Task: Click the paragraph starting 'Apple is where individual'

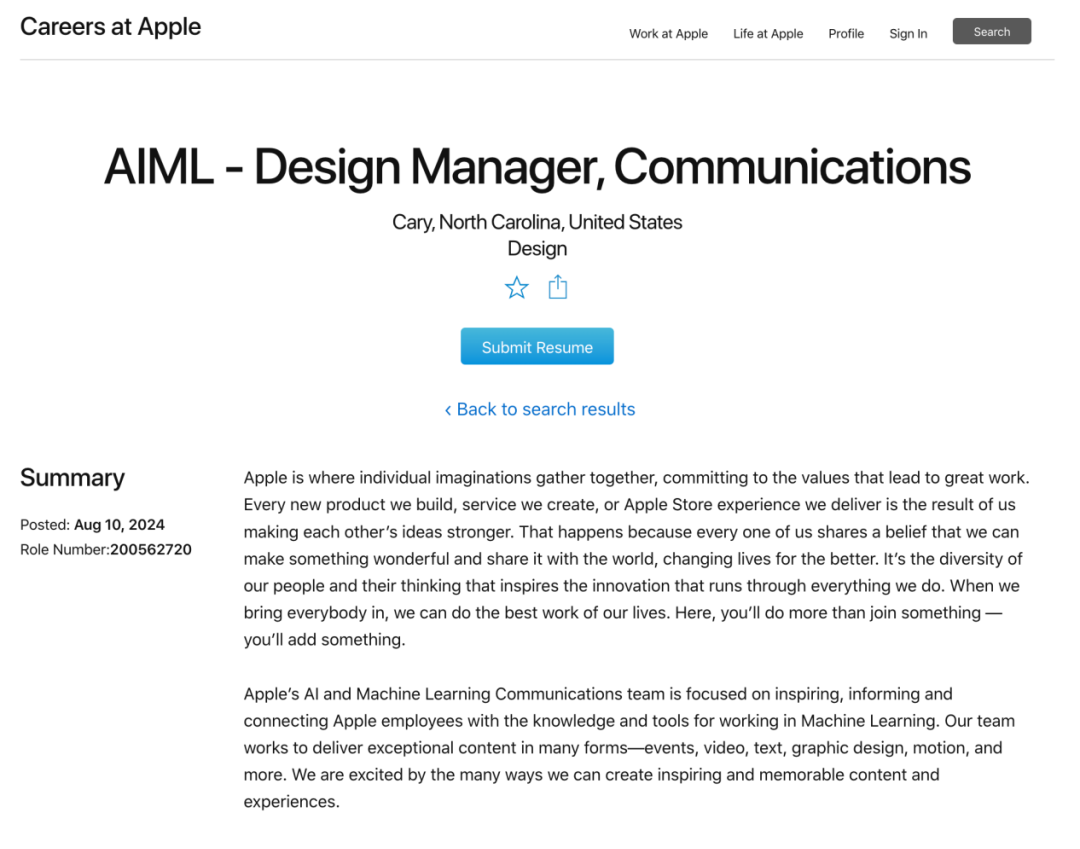Action: pos(636,558)
